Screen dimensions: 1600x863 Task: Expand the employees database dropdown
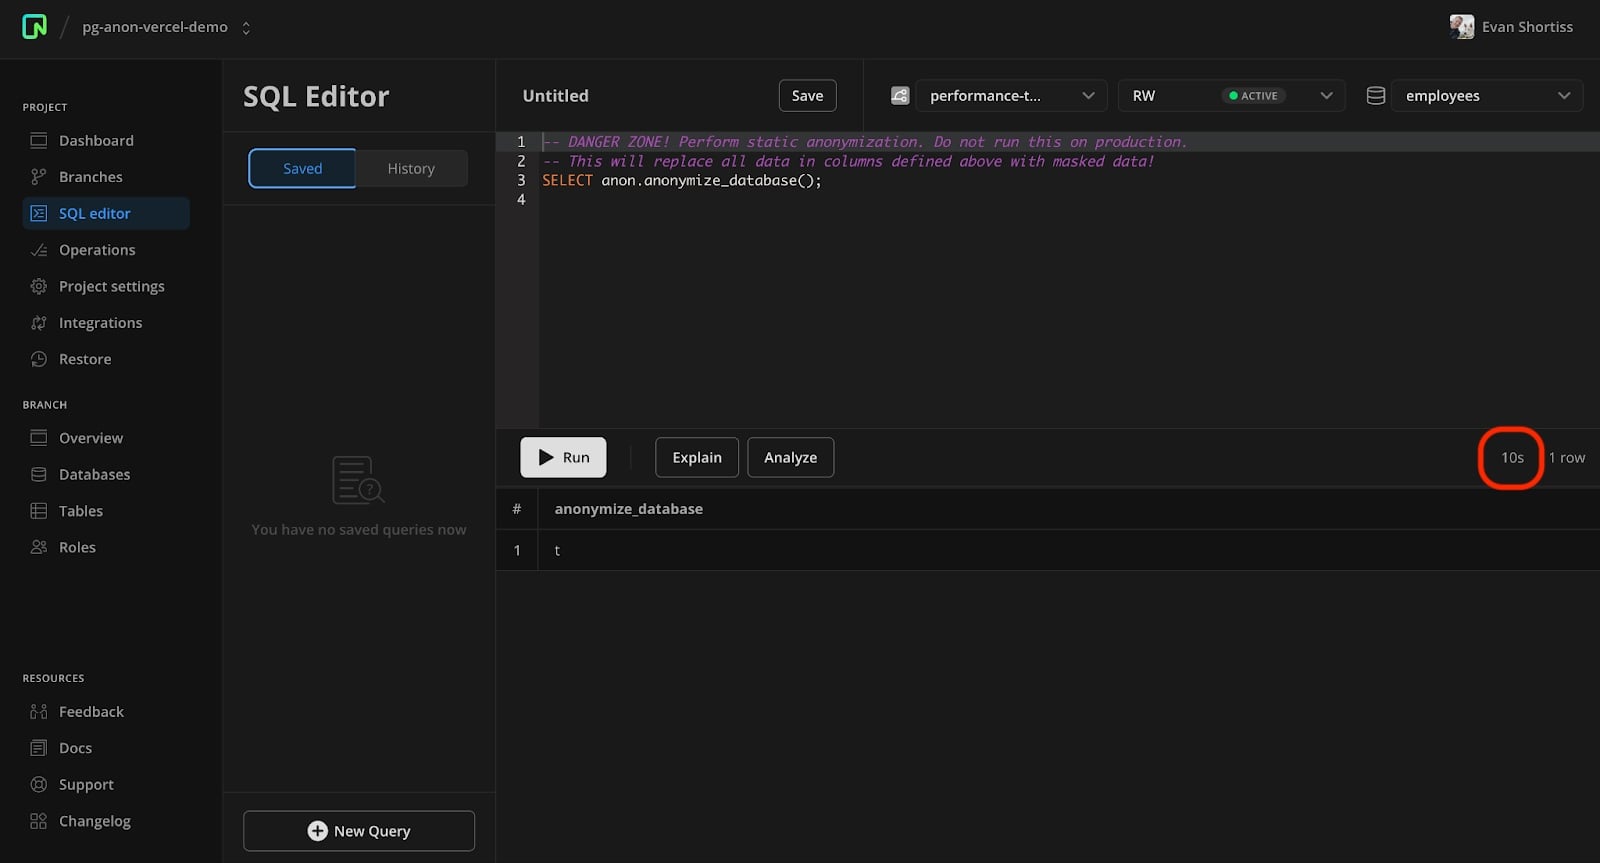[x=1486, y=96]
